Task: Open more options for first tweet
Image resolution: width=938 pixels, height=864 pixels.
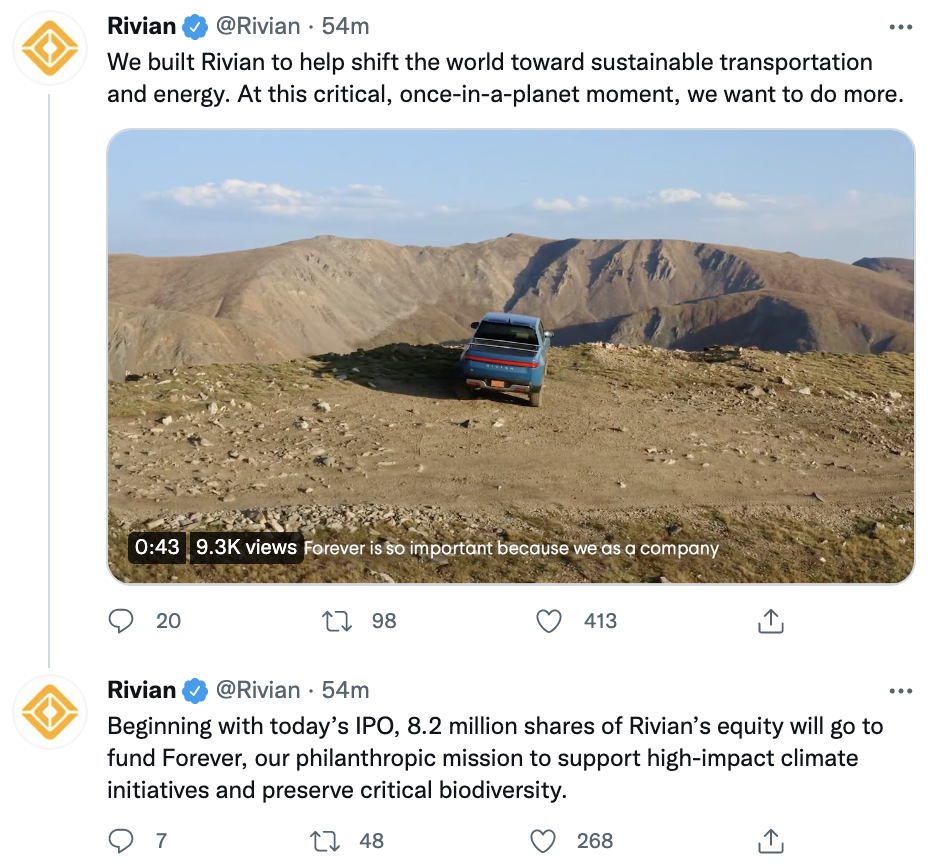Action: [900, 26]
